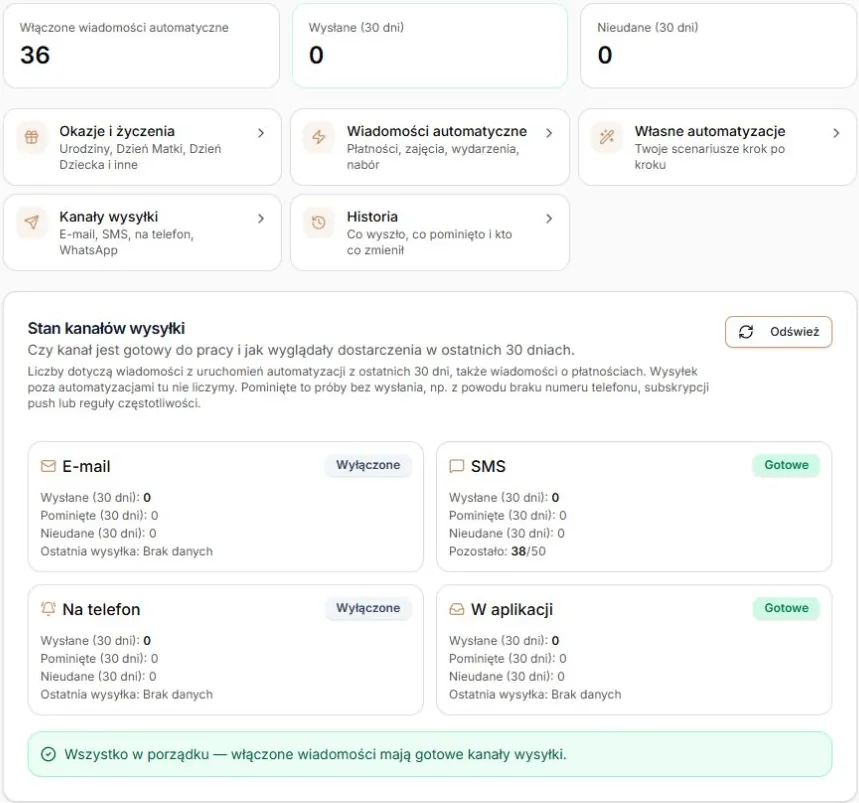This screenshot has height=803, width=859.
Task: Open Historia via its chevron arrow
Action: (549, 219)
